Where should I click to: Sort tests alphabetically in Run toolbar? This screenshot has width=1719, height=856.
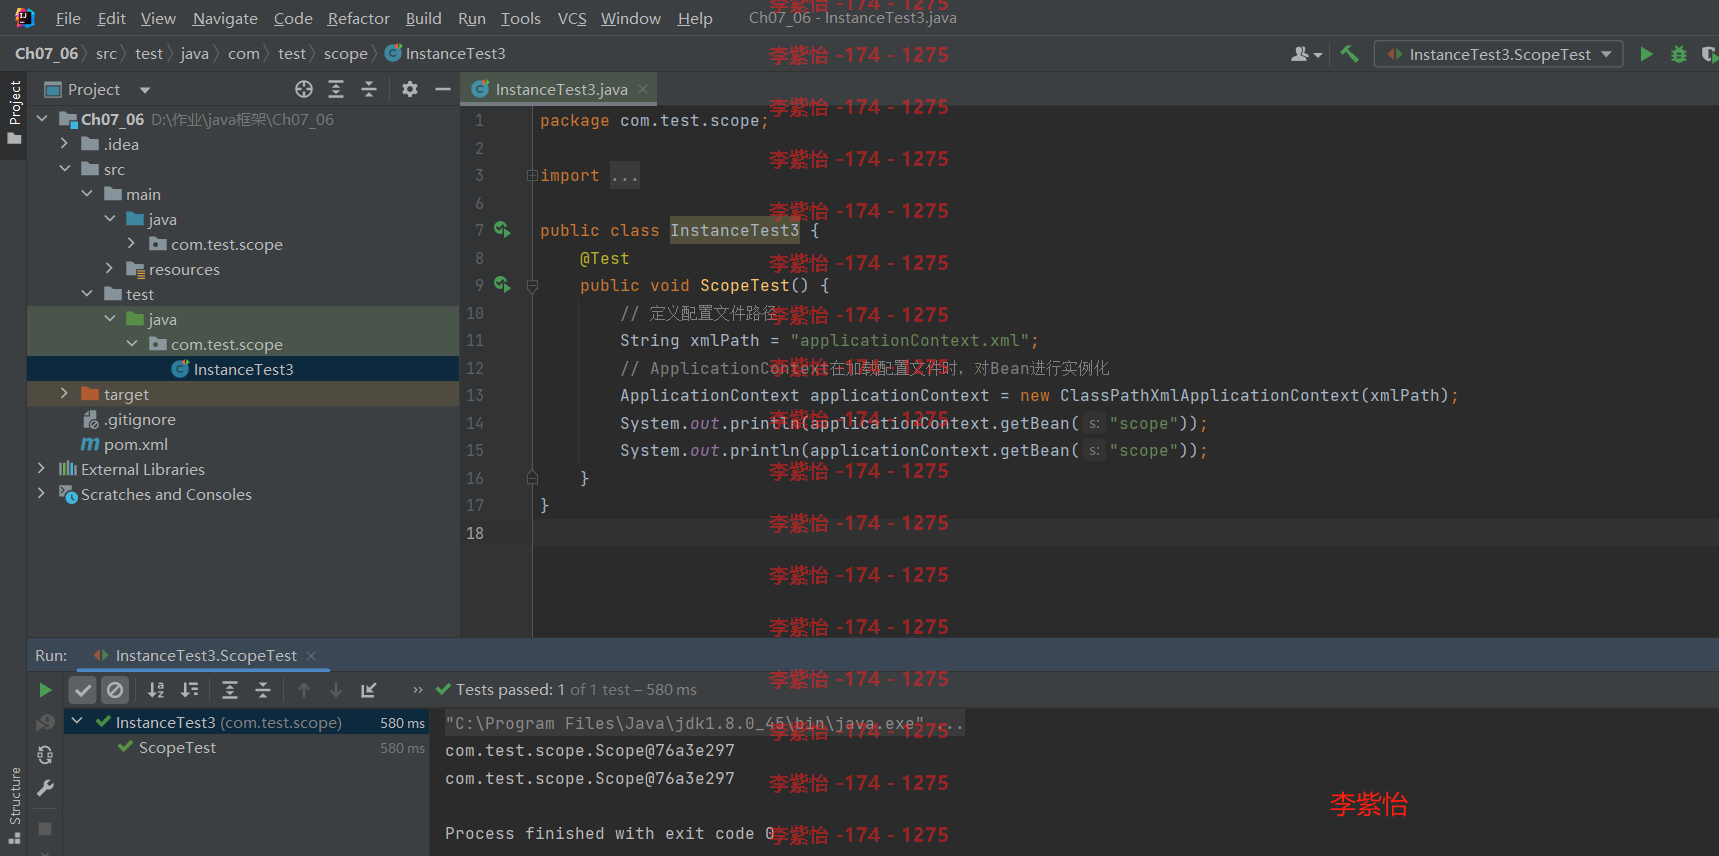click(156, 689)
